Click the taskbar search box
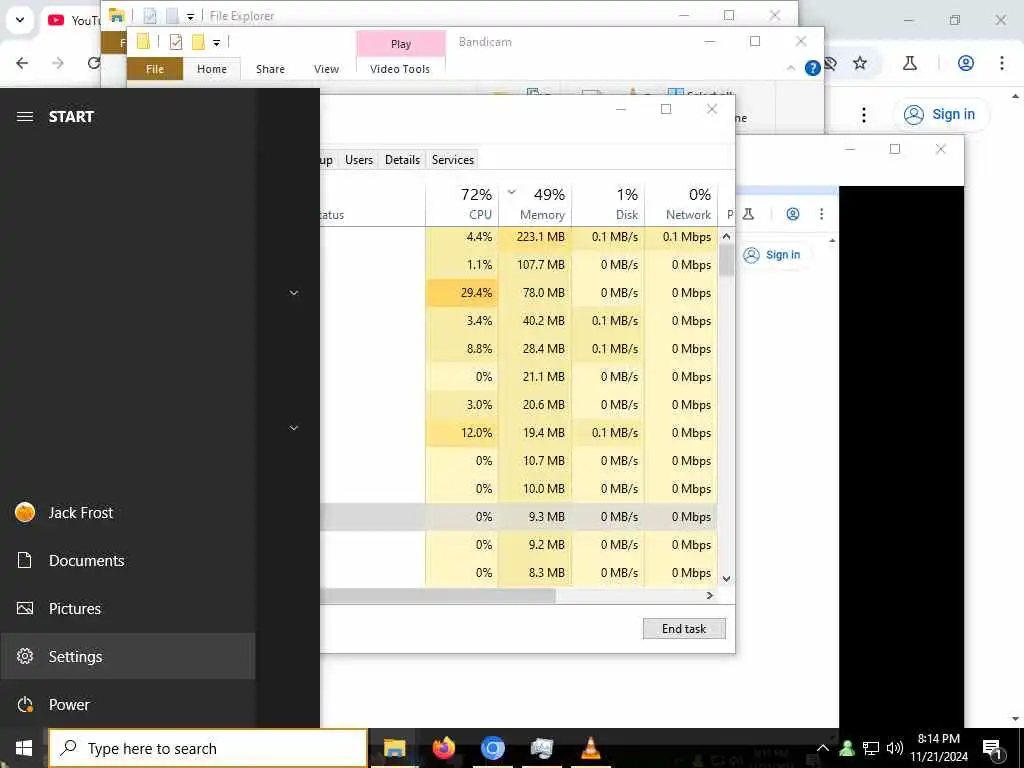 (208, 748)
